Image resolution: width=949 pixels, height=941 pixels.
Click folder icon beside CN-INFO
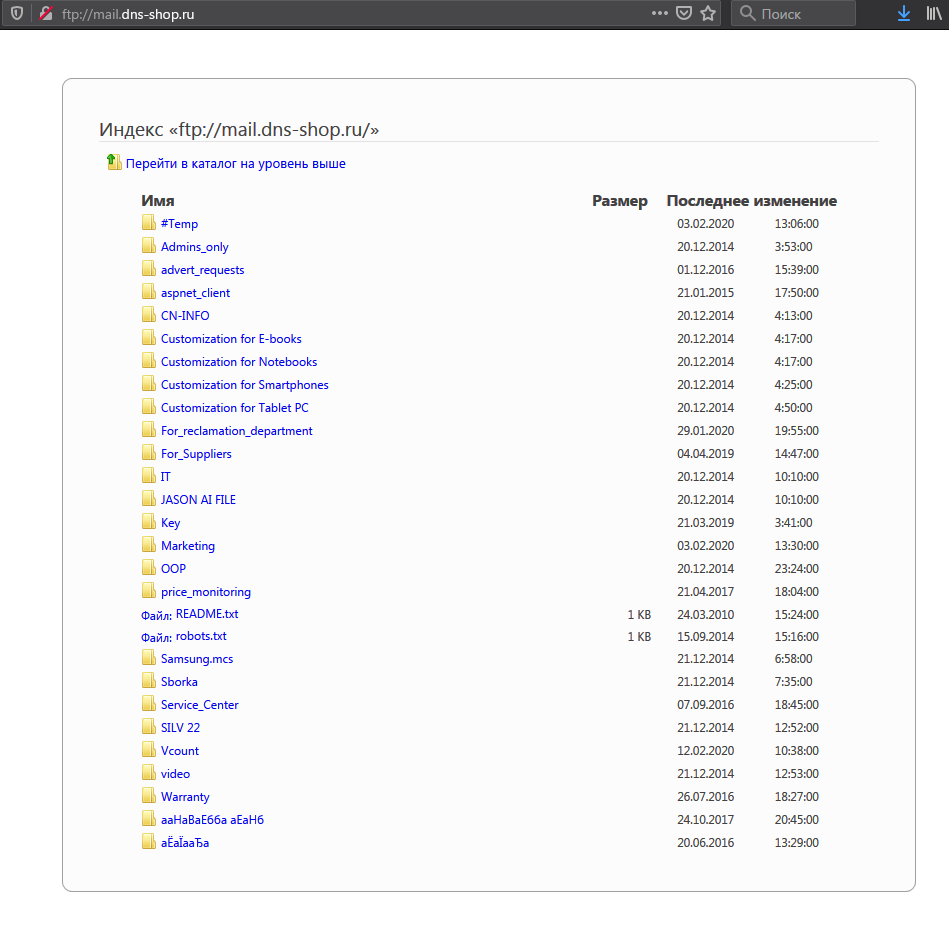point(149,315)
